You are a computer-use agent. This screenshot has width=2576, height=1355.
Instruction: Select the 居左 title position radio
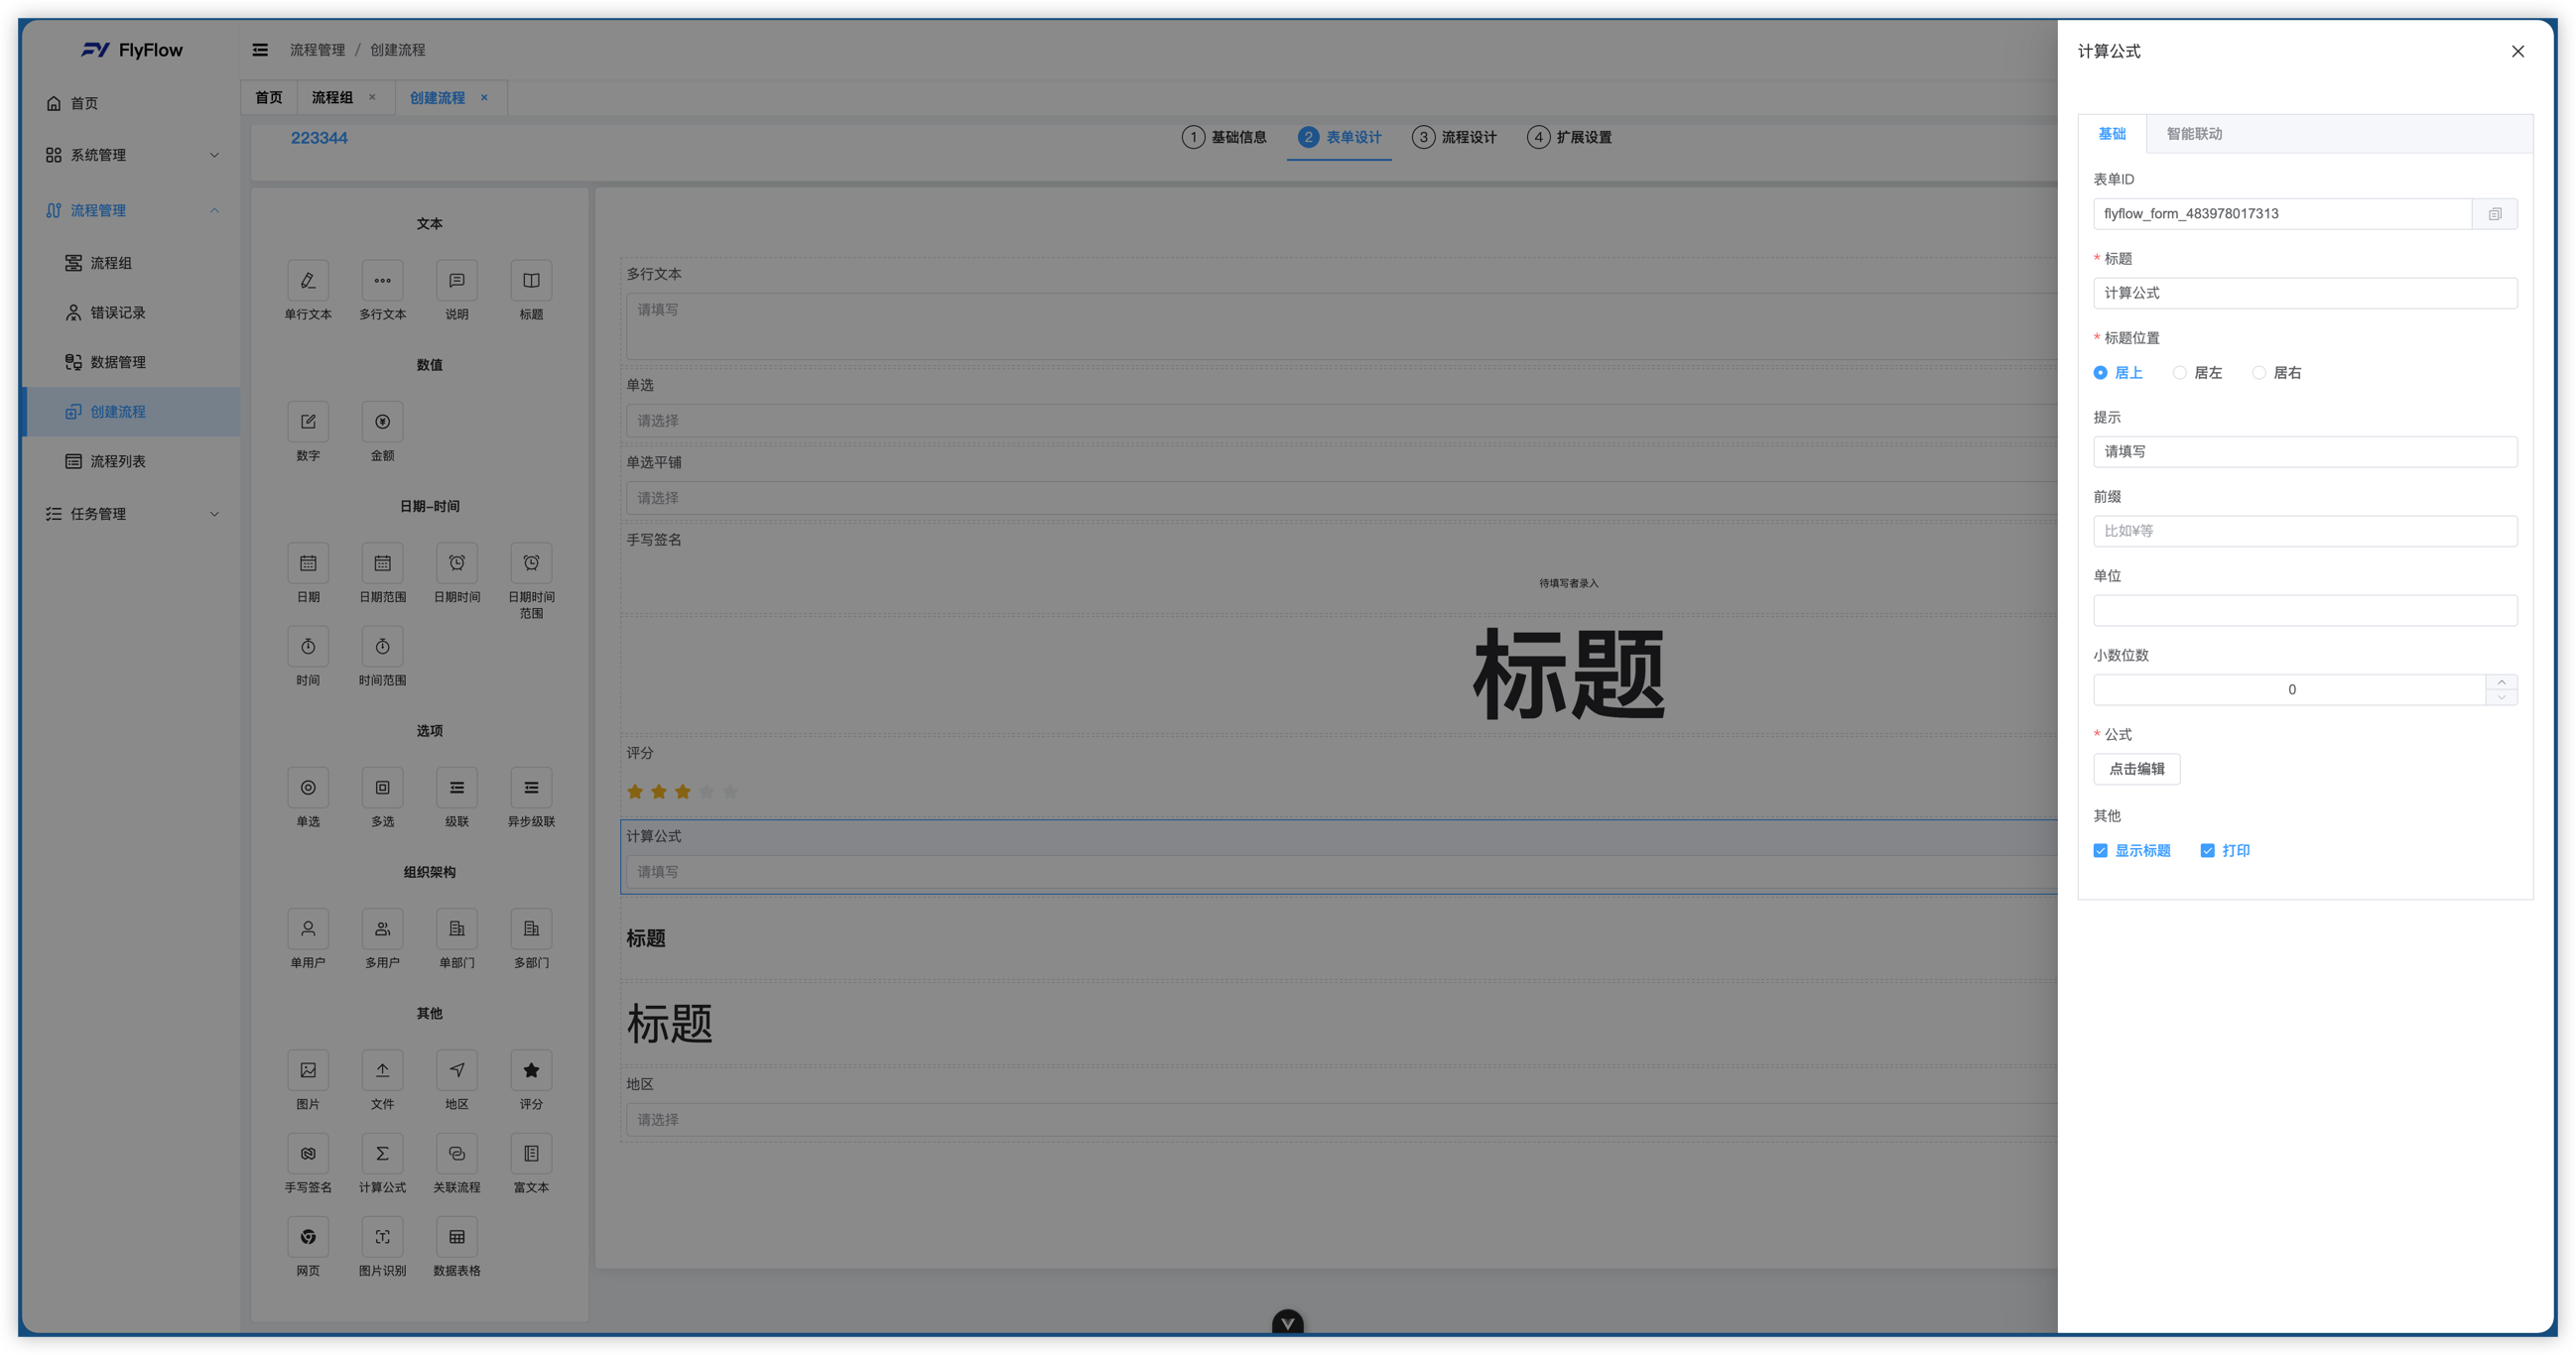click(2179, 373)
